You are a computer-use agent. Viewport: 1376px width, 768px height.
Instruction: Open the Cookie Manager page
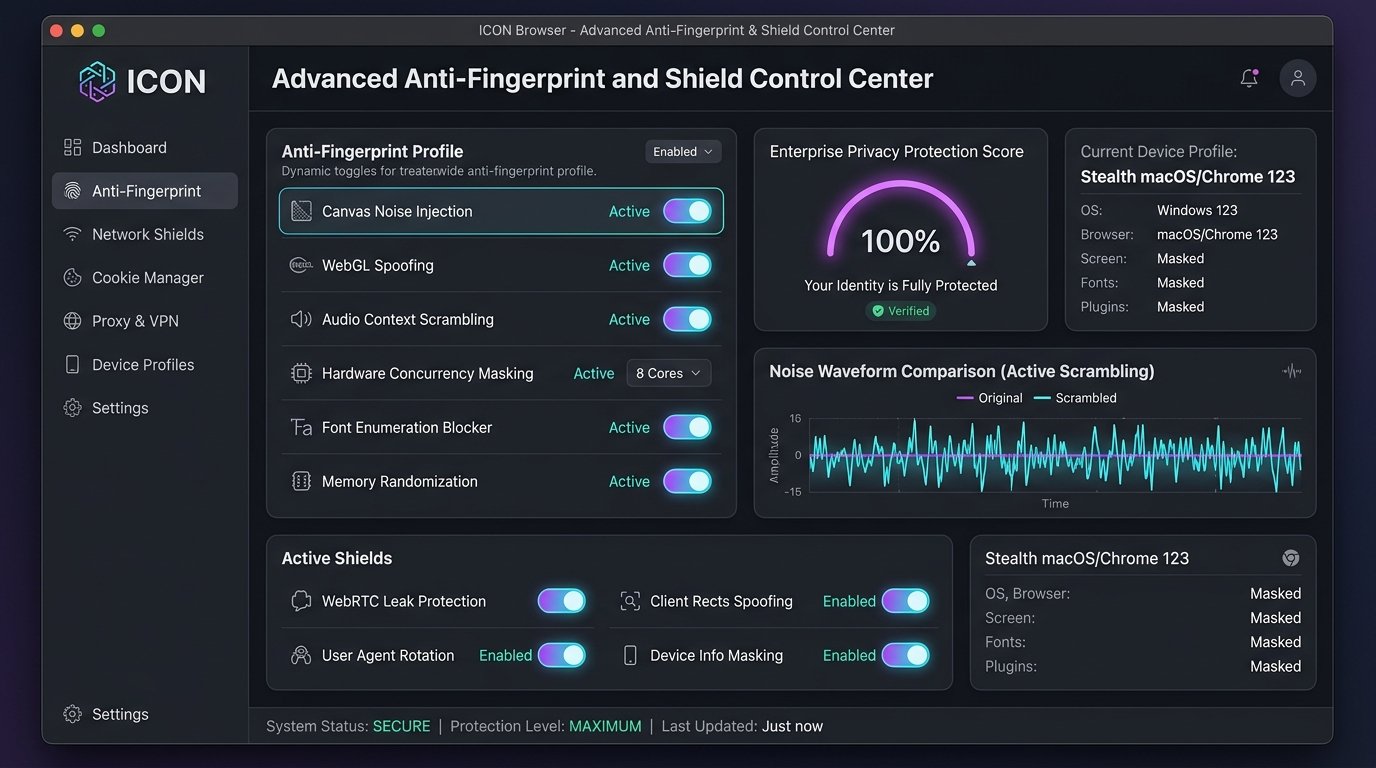(145, 277)
